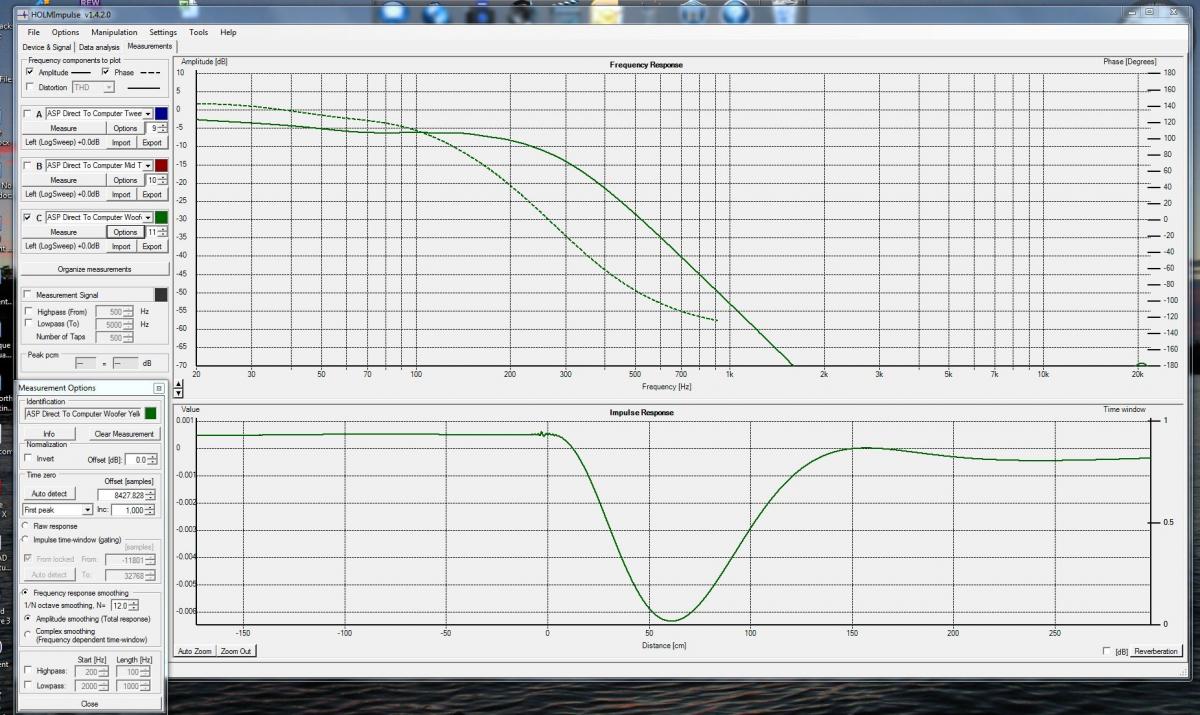The height and width of the screenshot is (715, 1200).
Task: Open slot C measurement name dropdown
Action: click(148, 218)
